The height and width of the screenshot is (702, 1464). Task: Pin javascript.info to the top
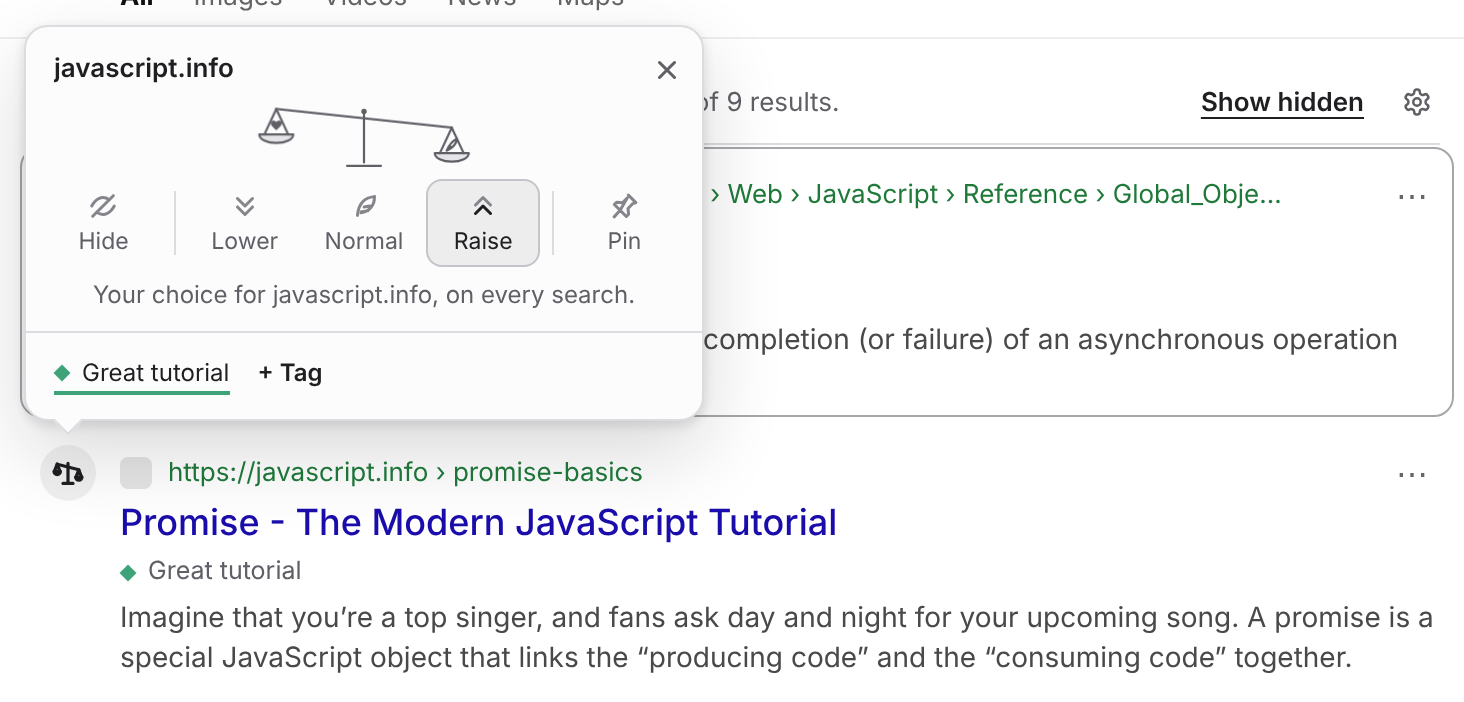(x=624, y=223)
